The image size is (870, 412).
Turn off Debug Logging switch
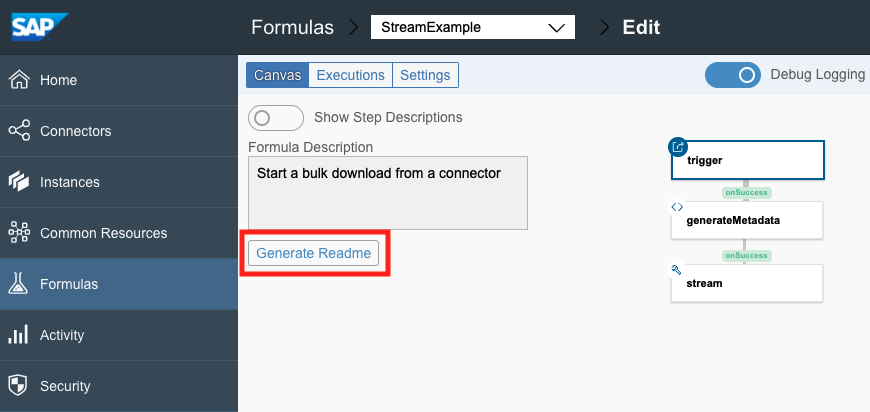pyautogui.click(x=733, y=75)
